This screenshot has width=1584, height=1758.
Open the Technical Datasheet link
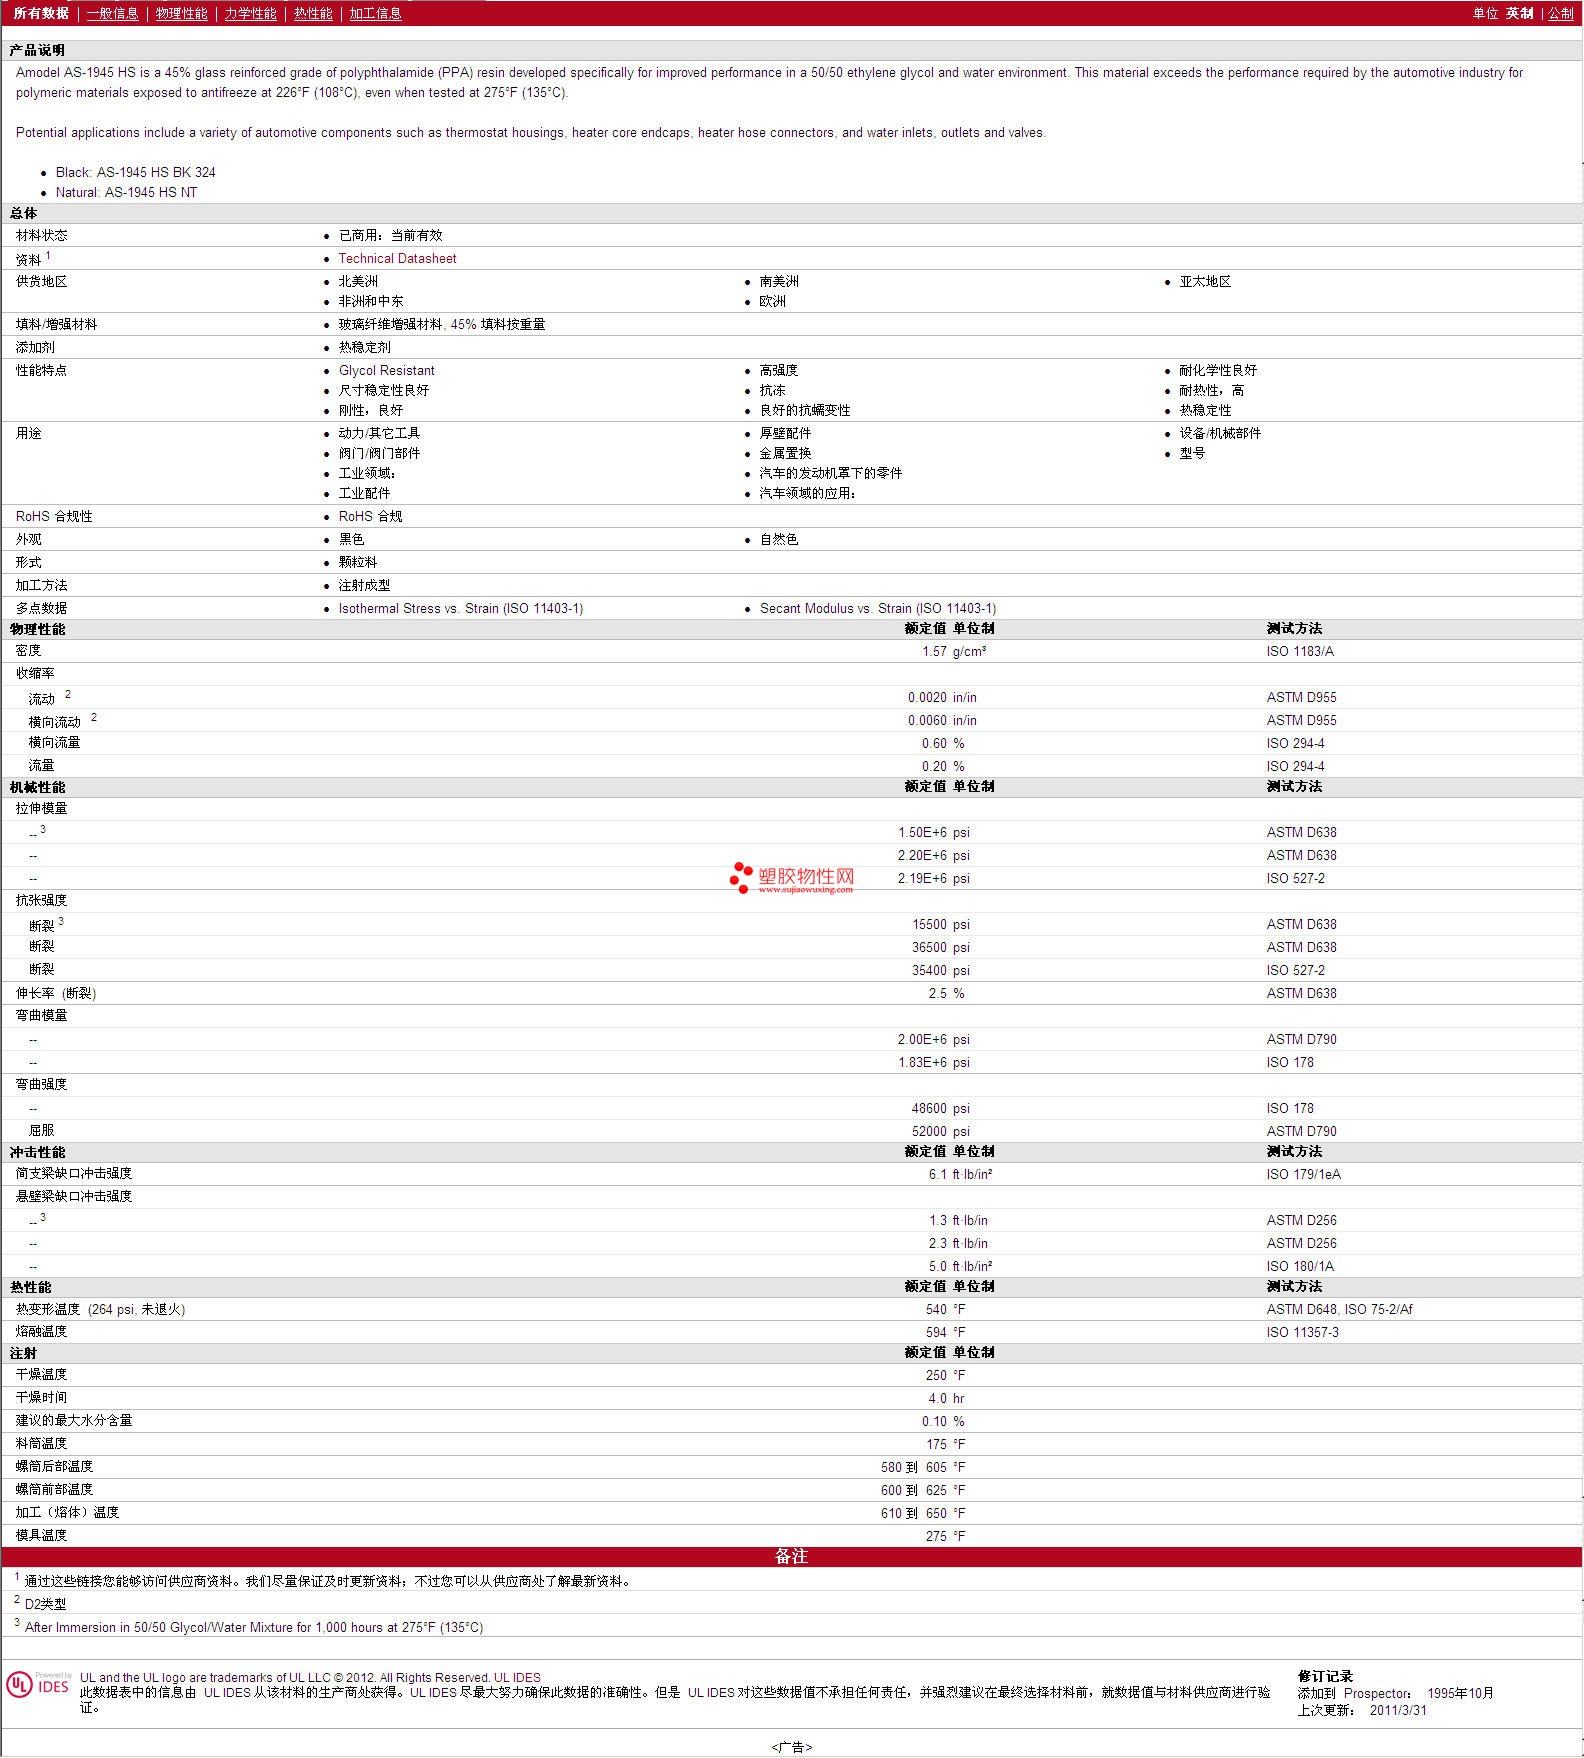tap(397, 258)
